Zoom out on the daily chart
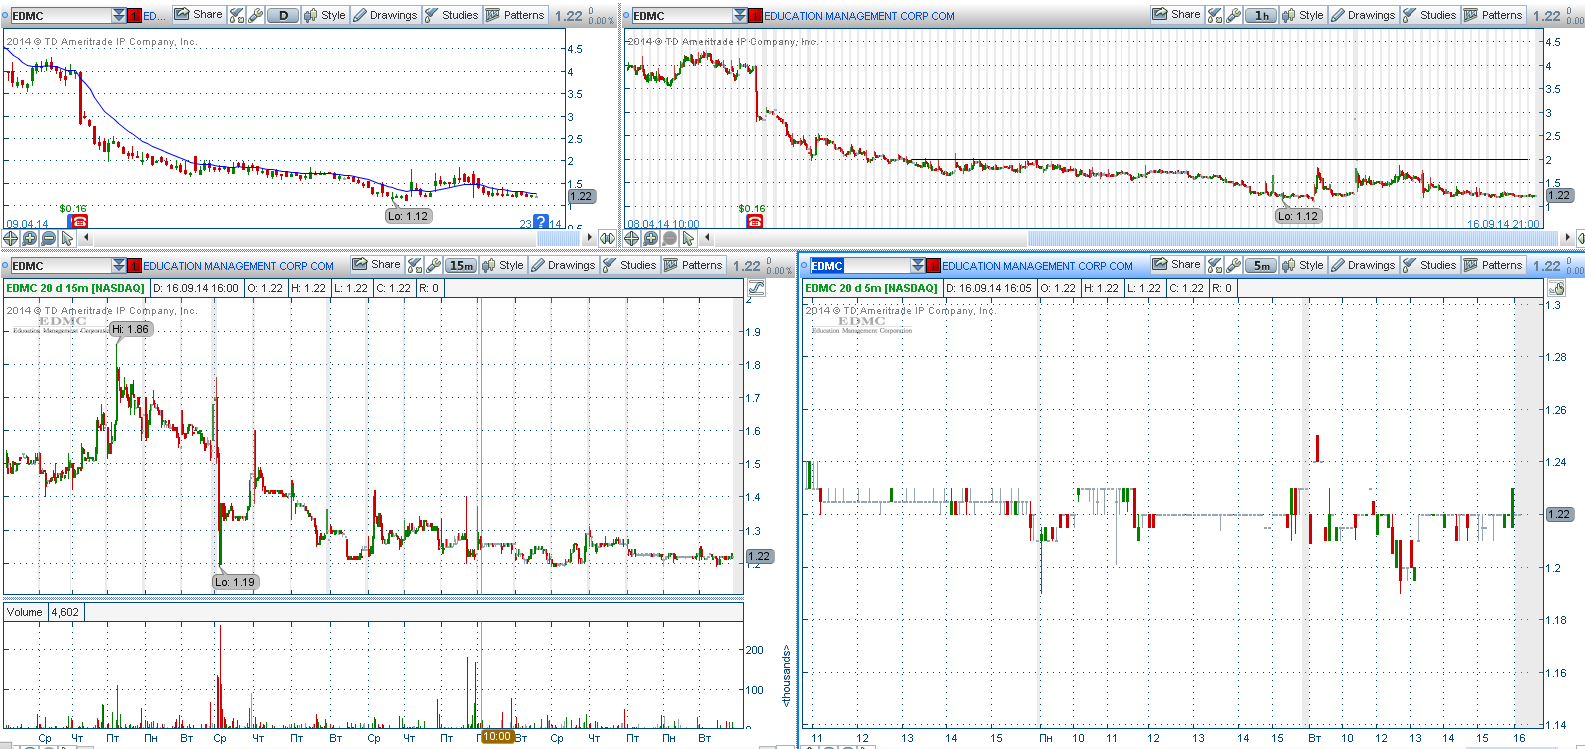Screen dimensions: 1585x749 pyautogui.click(x=49, y=238)
